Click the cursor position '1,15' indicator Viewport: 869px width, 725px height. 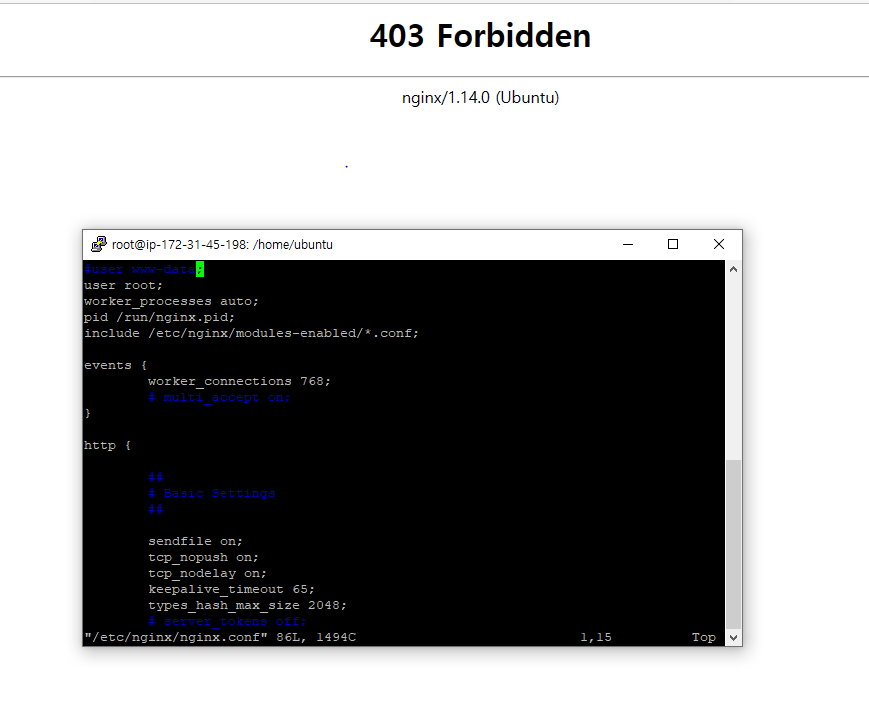click(x=596, y=637)
